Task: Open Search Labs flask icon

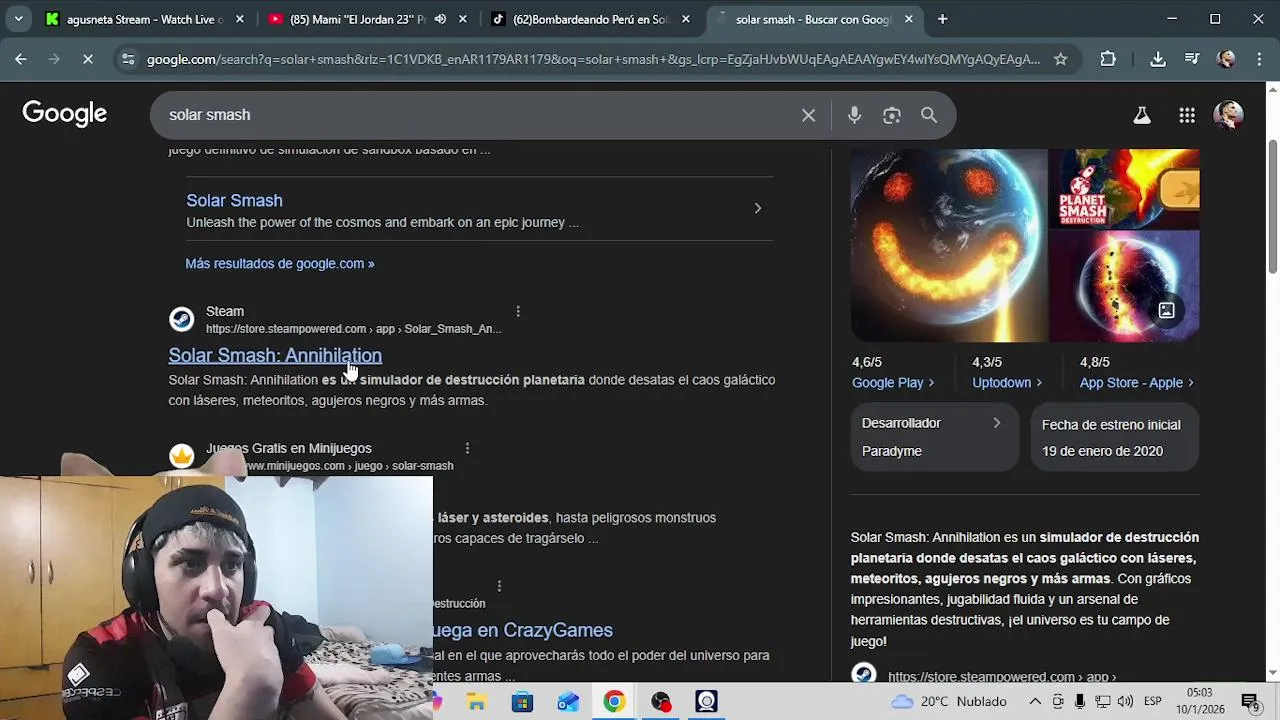Action: tap(1141, 115)
